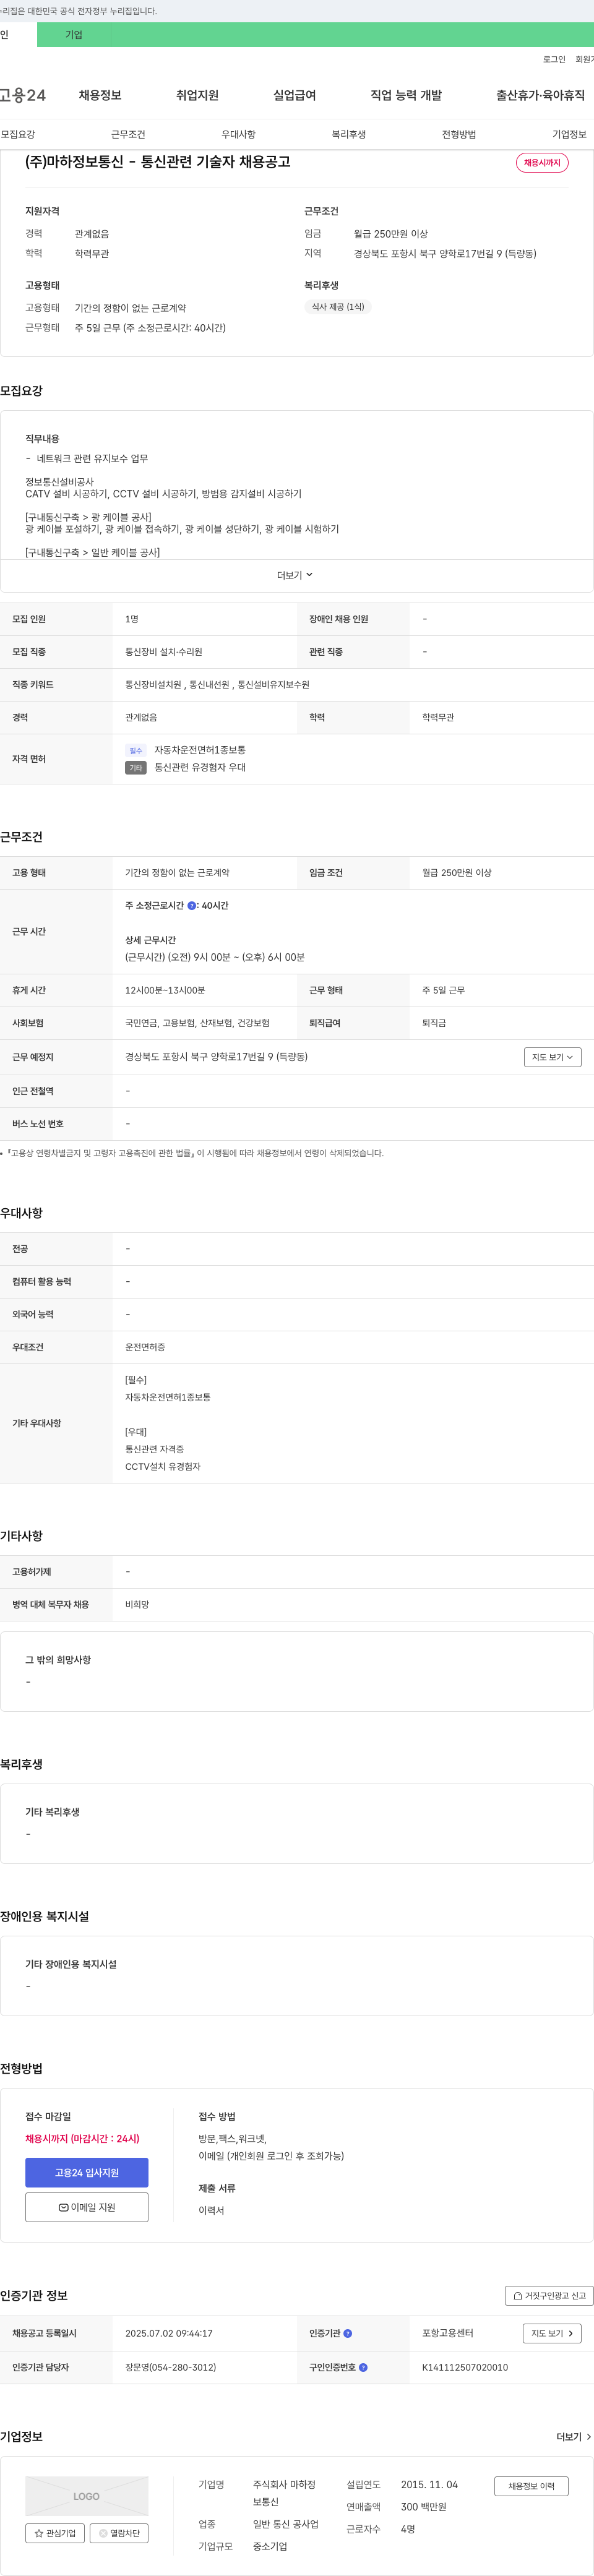Screen dimensions: 594x2576
Task: Click 300 백만원 sales value
Action: pos(424,2507)
